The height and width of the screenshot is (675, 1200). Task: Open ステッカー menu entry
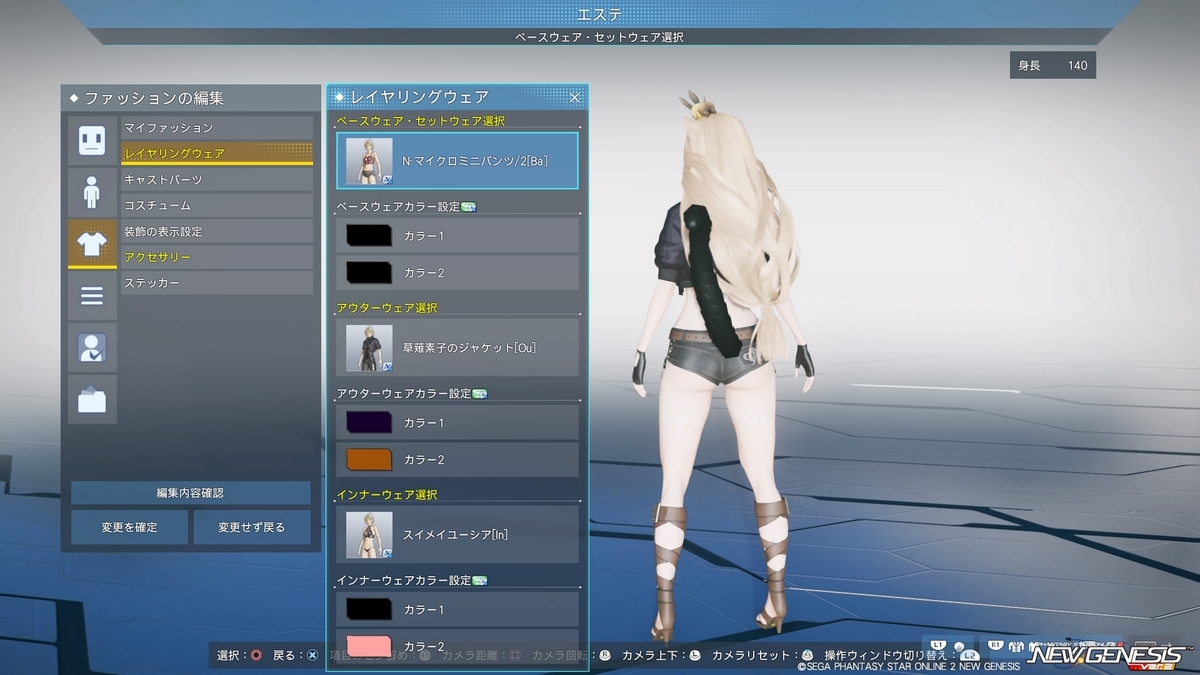217,284
